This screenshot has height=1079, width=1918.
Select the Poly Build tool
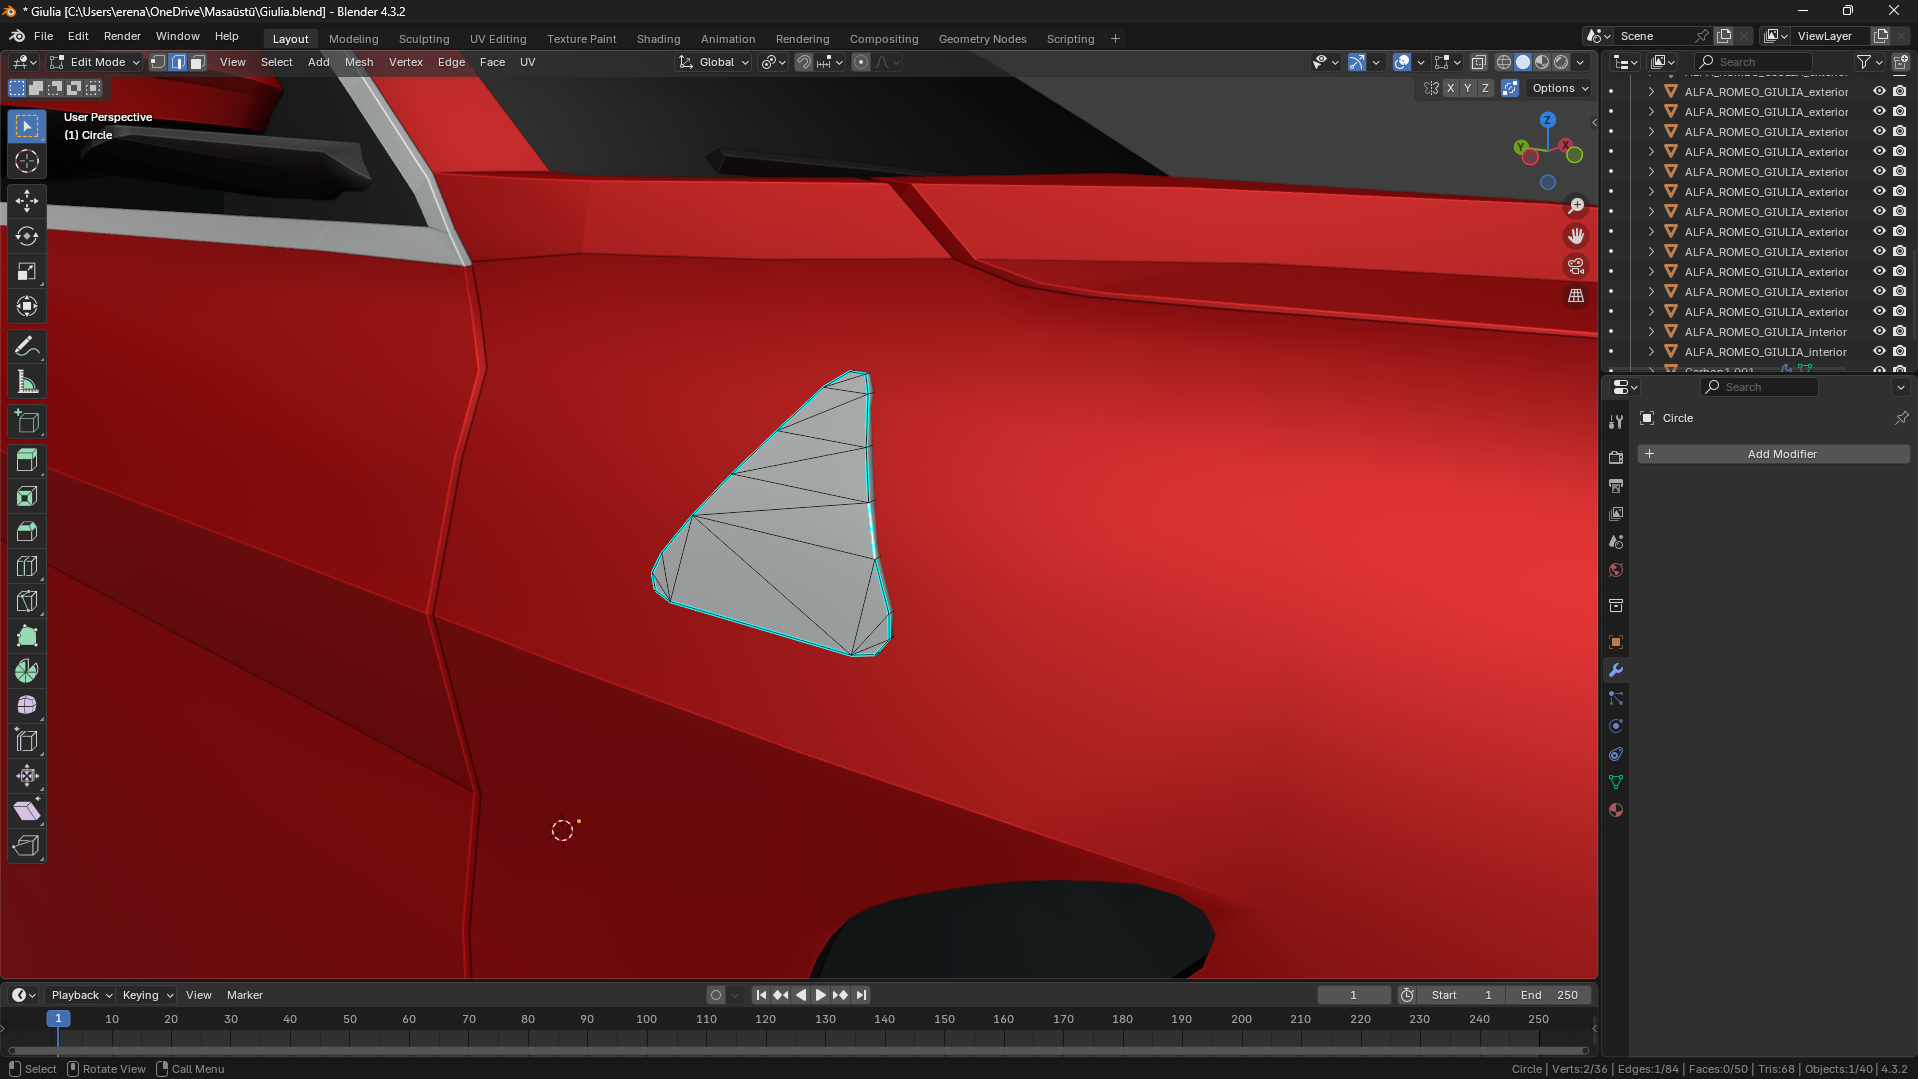click(x=27, y=636)
